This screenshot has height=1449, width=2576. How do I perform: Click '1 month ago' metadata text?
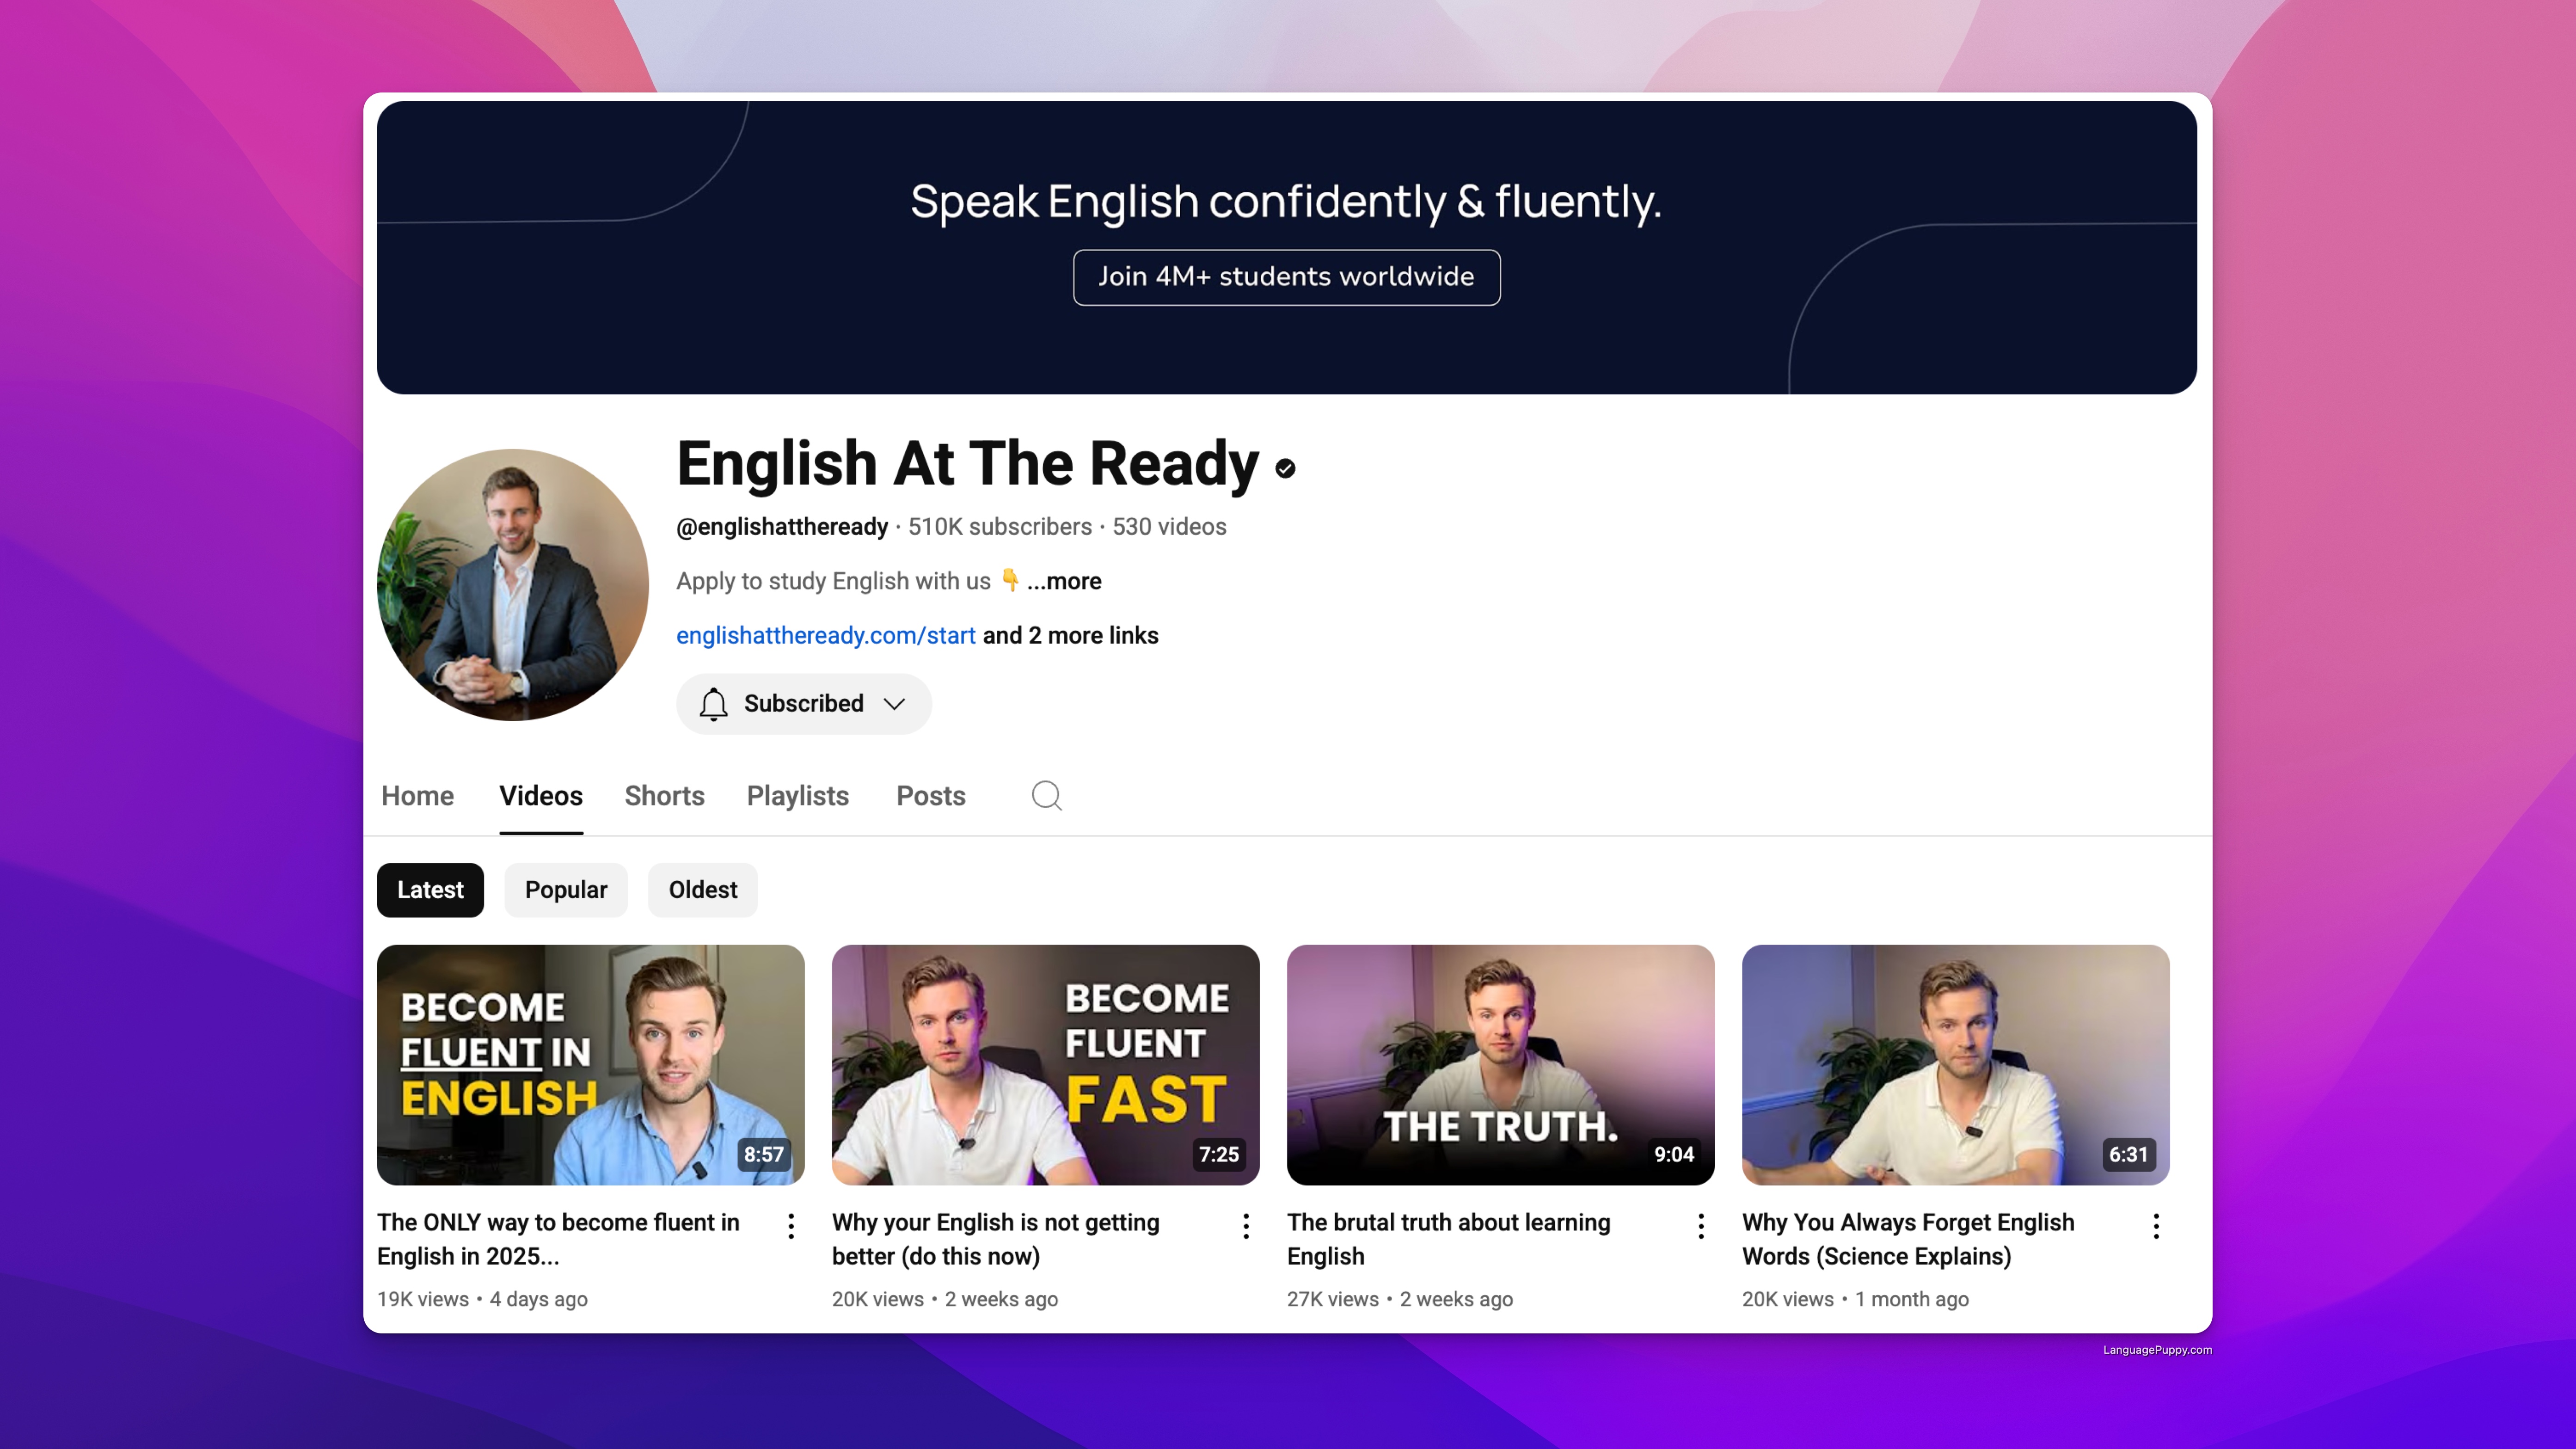tap(1912, 1299)
